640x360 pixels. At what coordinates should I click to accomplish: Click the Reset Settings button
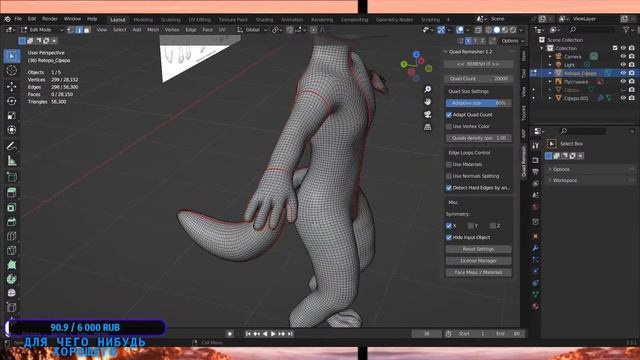click(x=478, y=249)
